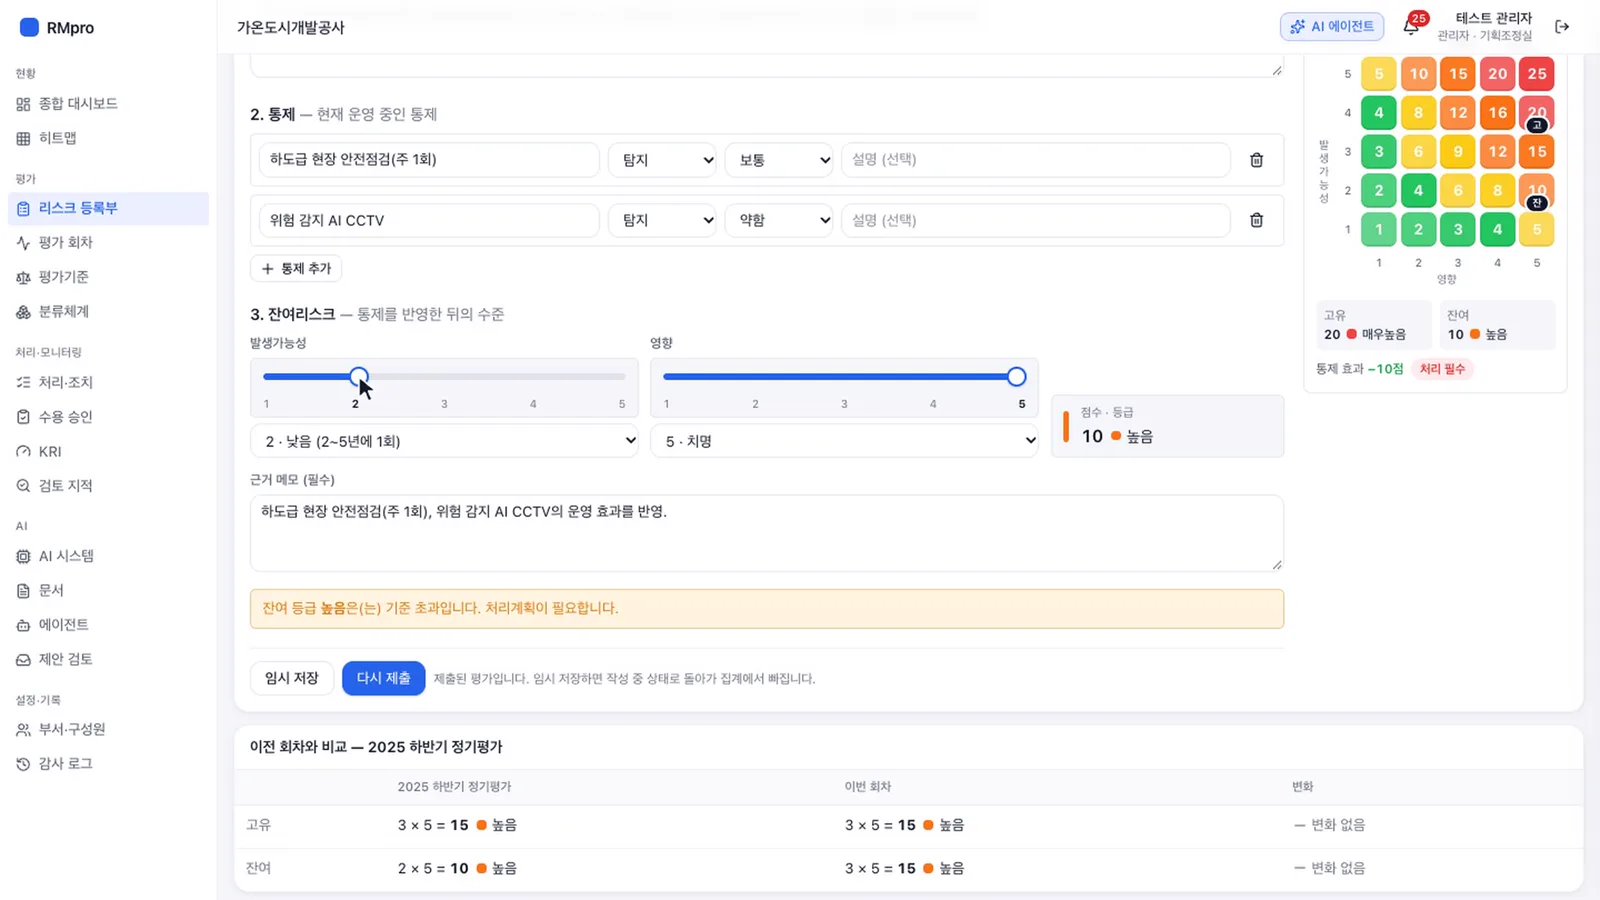This screenshot has height=900, width=1600.
Task: Go to 검토 지적
Action: click(108, 485)
